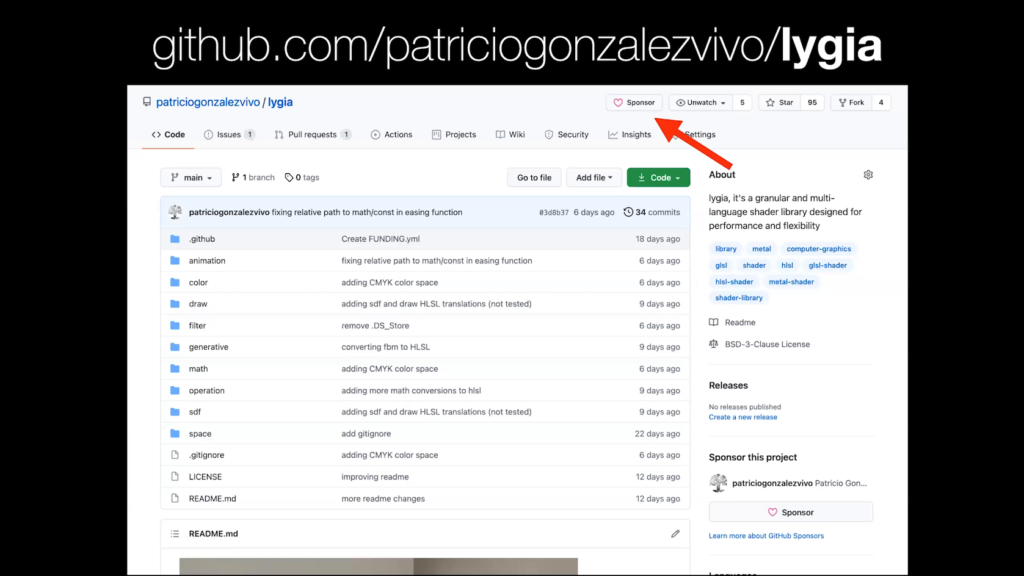The width and height of the screenshot is (1024, 576).
Task: Open the Insights tab
Action: 630,135
